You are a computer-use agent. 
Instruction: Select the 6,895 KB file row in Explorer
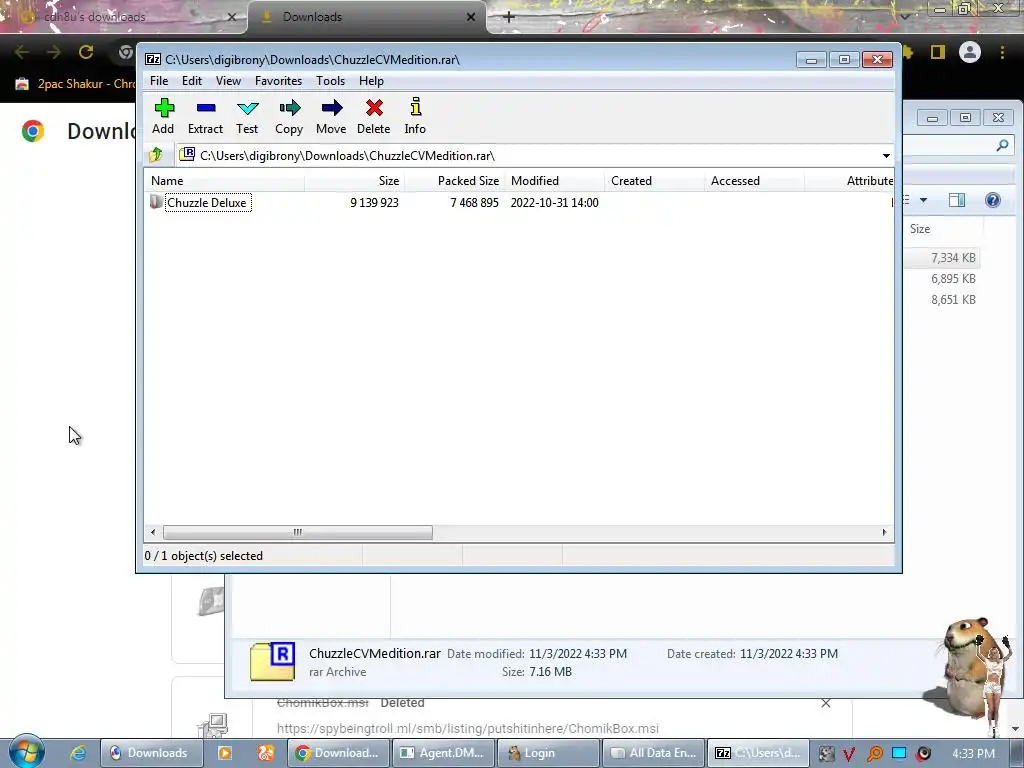[942, 279]
